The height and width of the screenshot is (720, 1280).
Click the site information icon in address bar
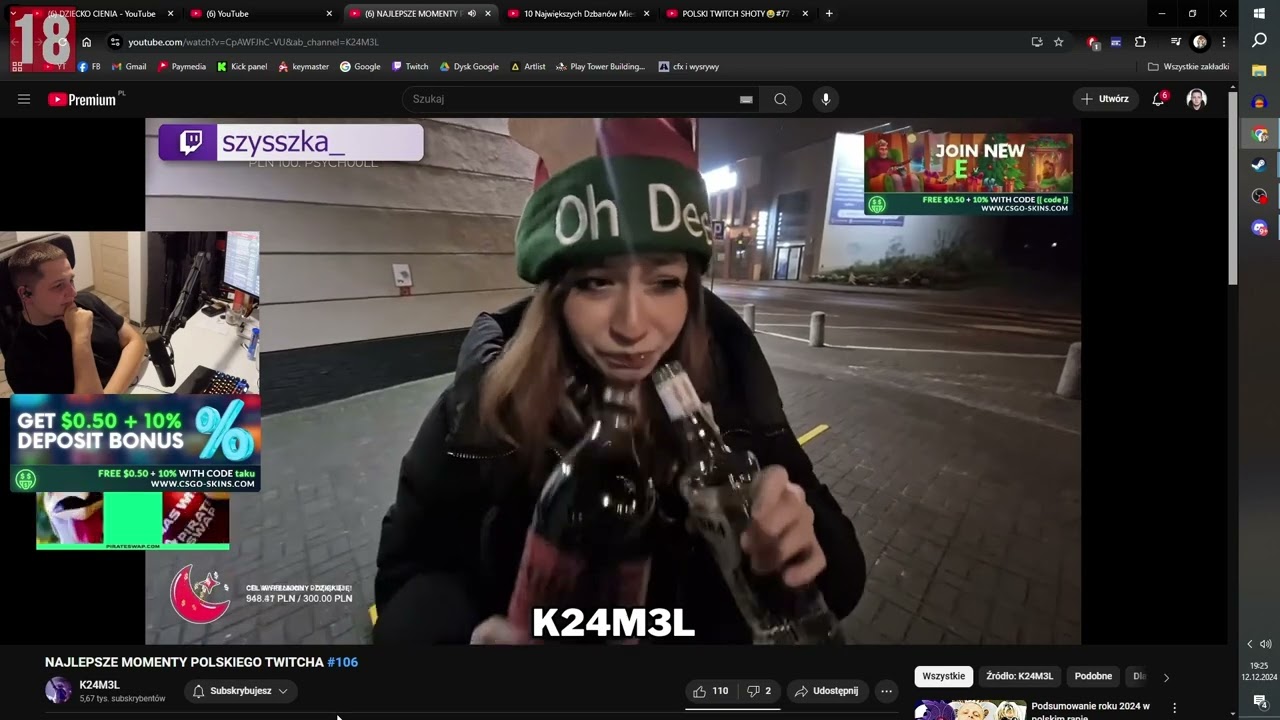tap(115, 42)
